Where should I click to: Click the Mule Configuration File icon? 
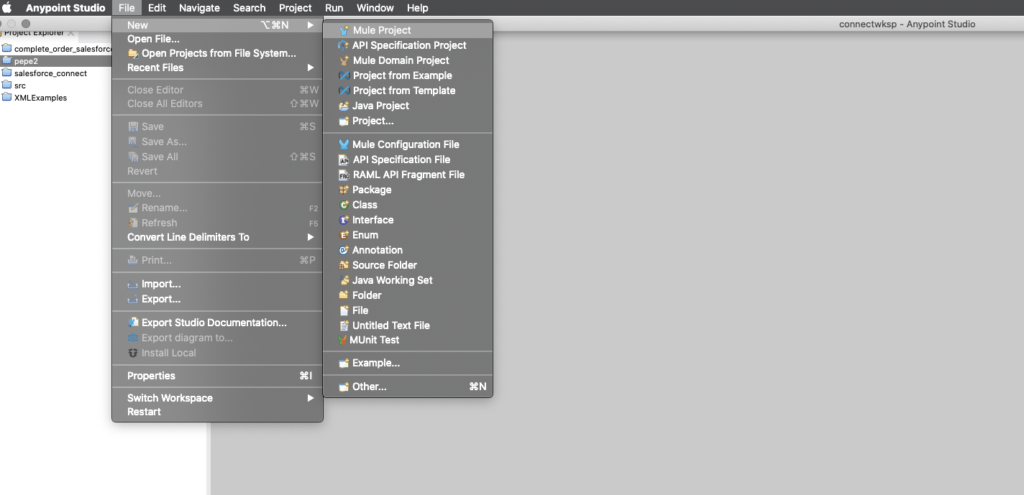[344, 144]
